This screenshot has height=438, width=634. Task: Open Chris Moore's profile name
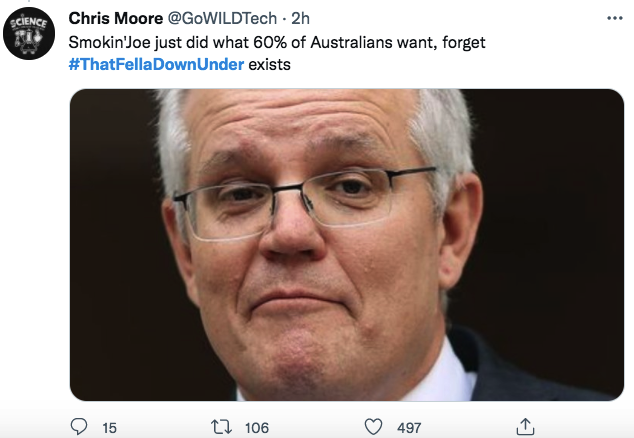[116, 18]
